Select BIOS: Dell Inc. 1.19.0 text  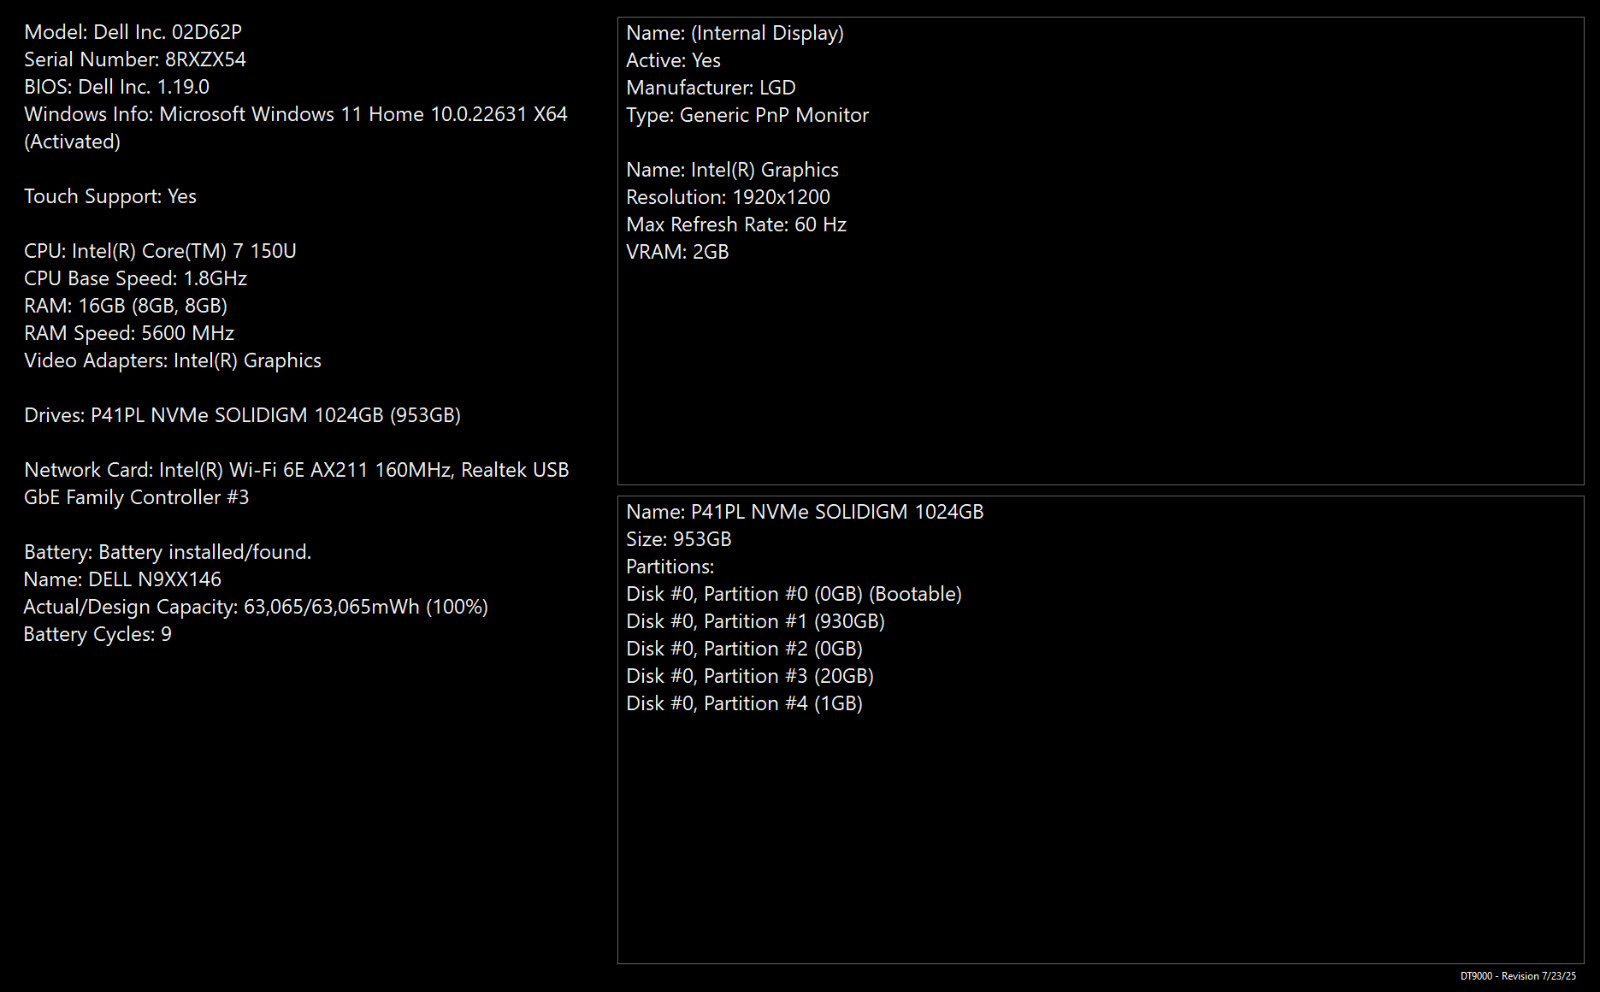point(117,87)
